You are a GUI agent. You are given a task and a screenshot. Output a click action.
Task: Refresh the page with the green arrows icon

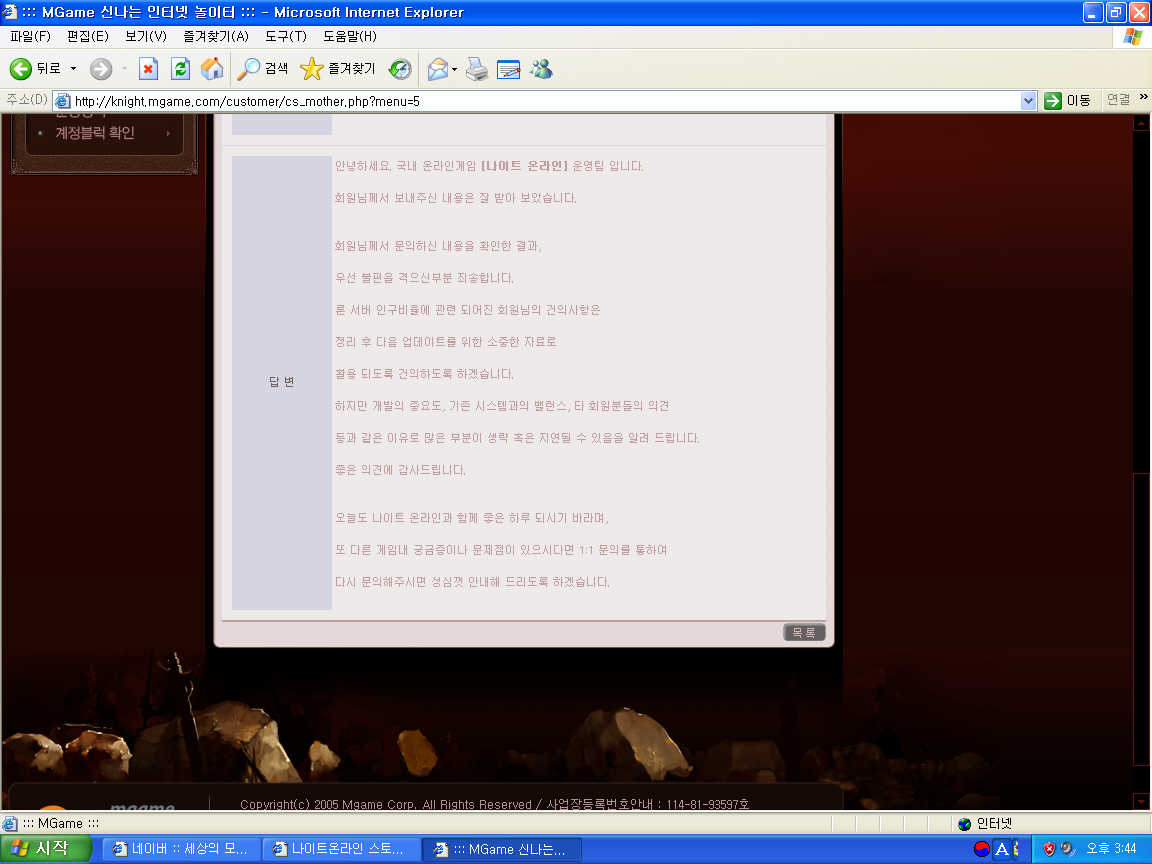(x=180, y=69)
